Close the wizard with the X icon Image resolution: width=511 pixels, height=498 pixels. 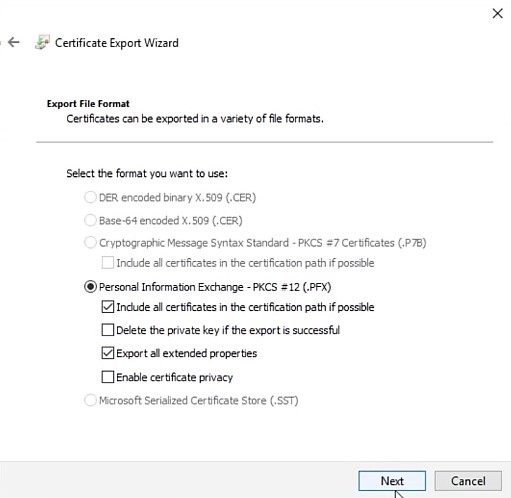pos(497,14)
